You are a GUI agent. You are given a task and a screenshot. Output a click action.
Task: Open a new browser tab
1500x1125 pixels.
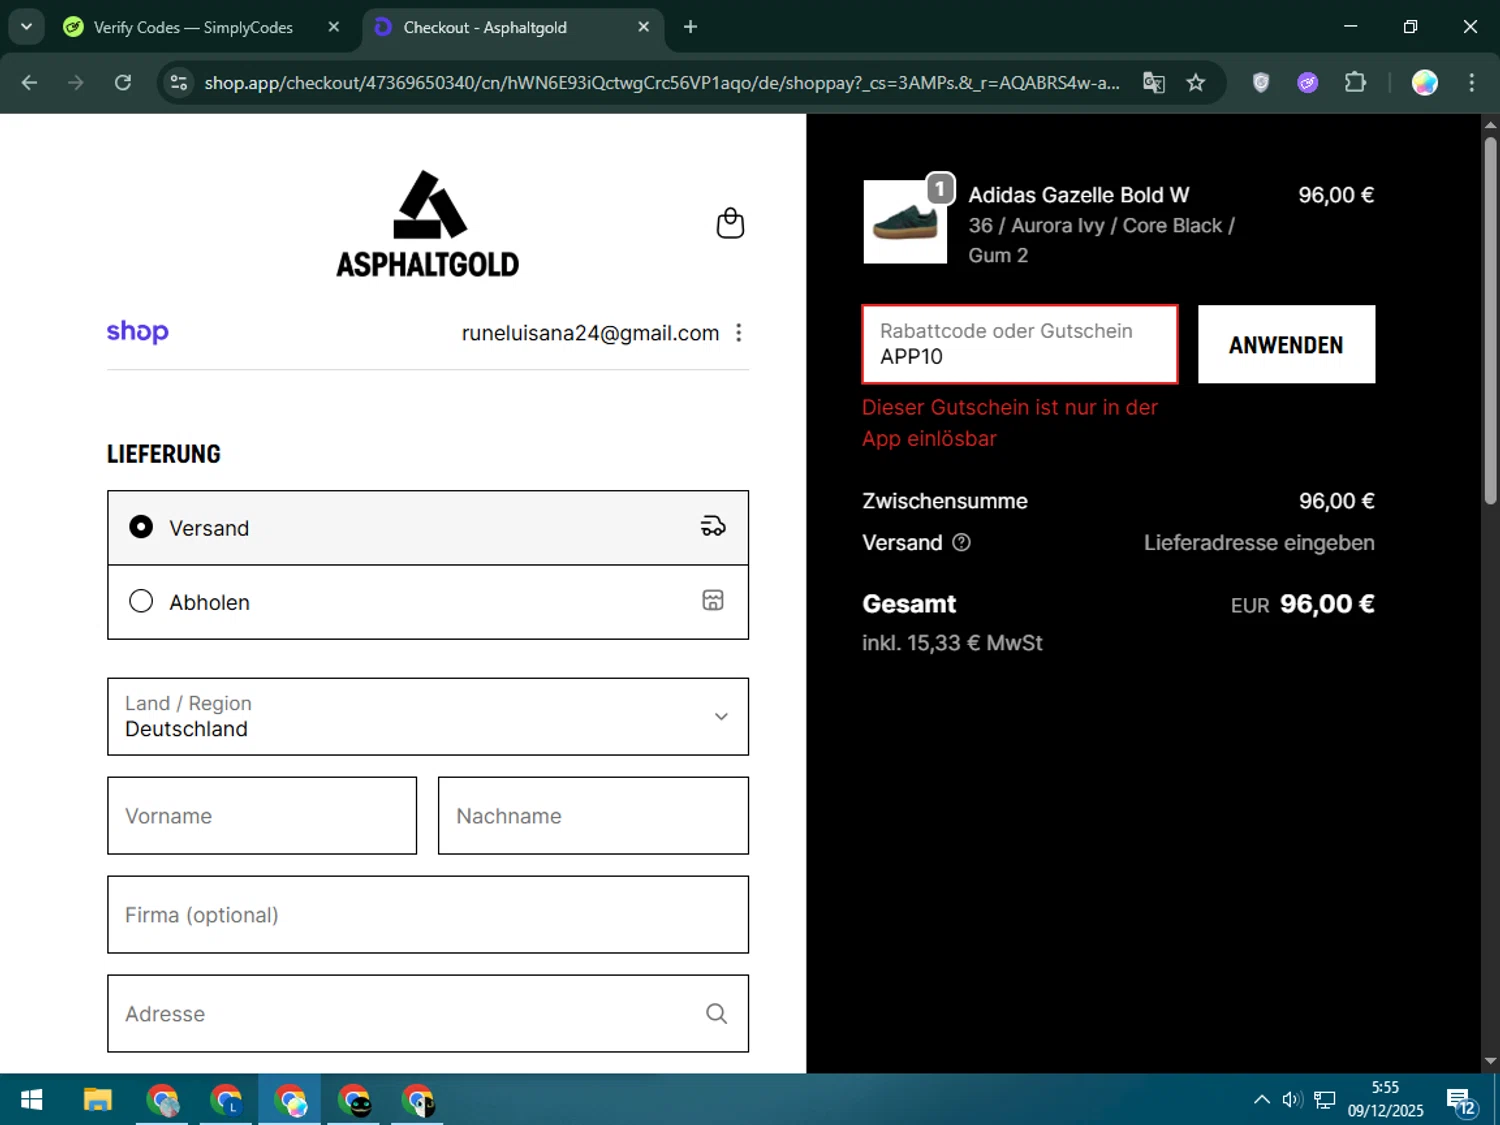[690, 27]
